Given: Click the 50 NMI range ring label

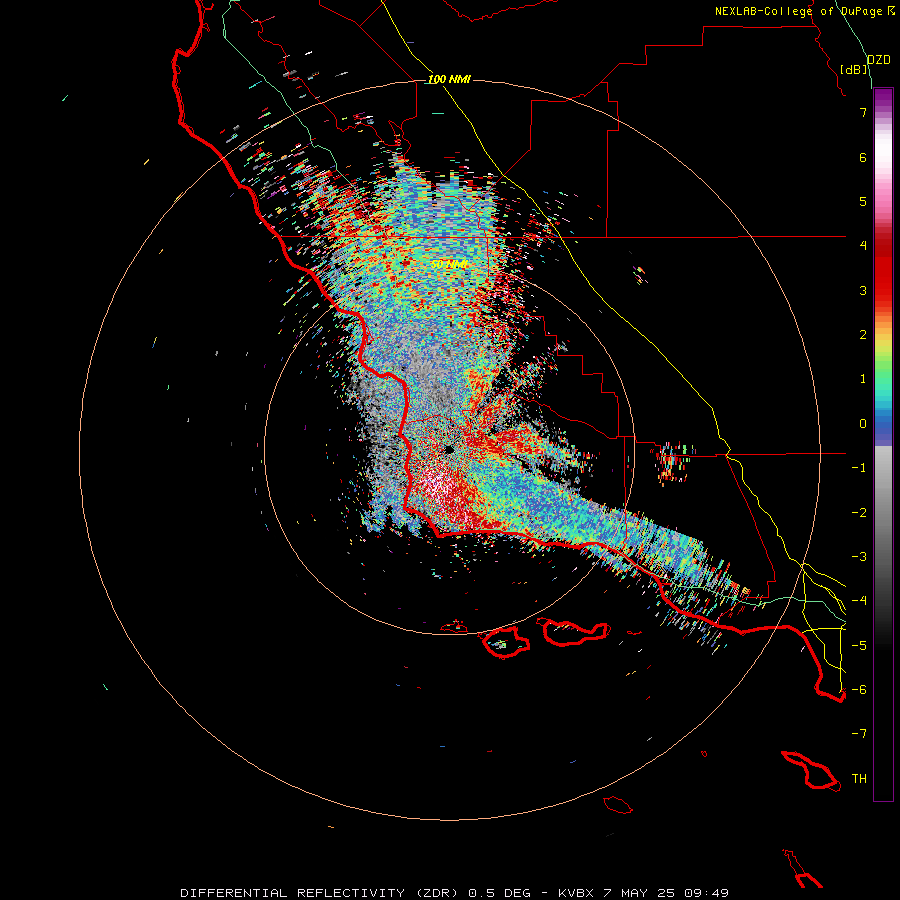Looking at the screenshot, I should pyautogui.click(x=449, y=264).
